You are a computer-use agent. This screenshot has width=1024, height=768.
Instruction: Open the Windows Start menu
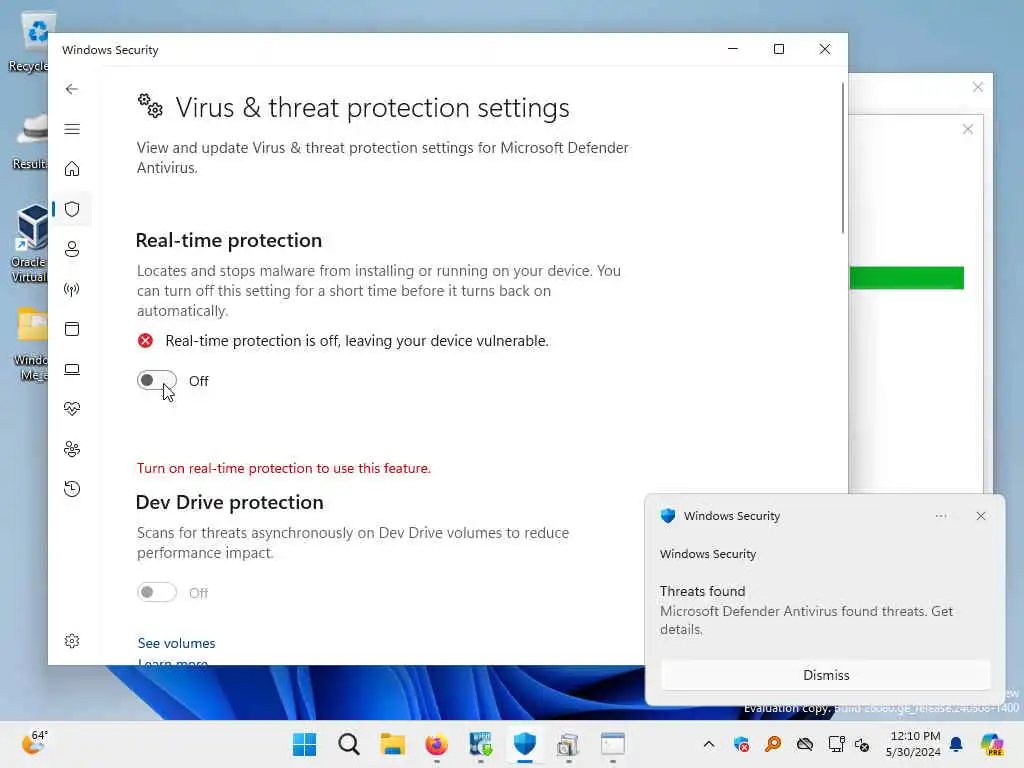pos(304,744)
